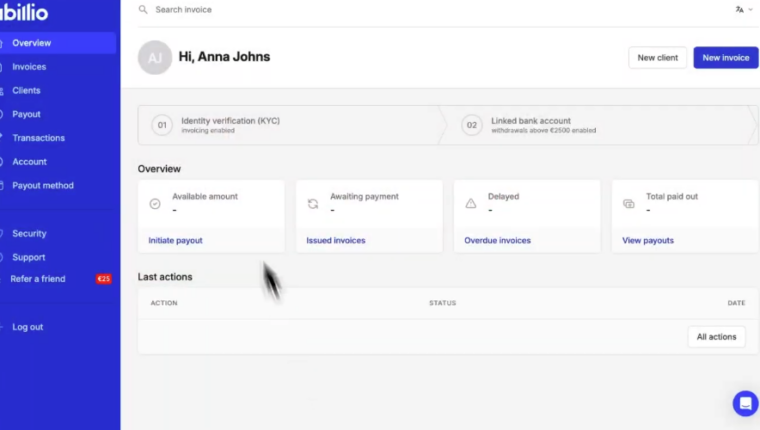Viewport: 760px width, 430px height.
Task: Open the Invoices menu item
Action: click(x=29, y=67)
